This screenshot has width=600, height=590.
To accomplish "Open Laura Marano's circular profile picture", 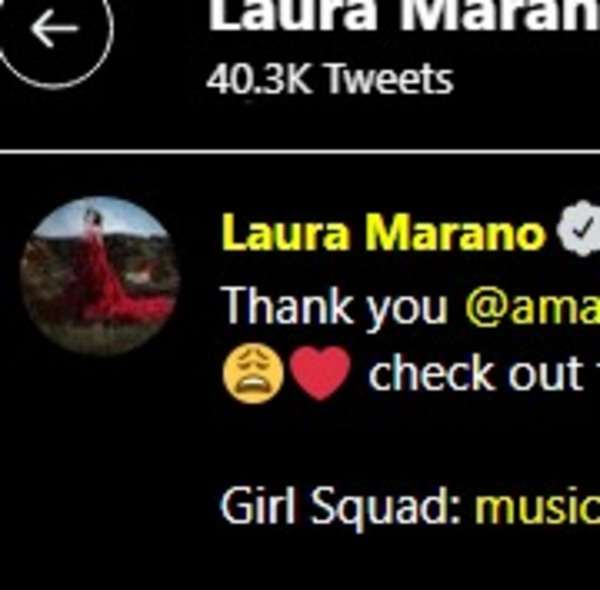I will pyautogui.click(x=100, y=276).
